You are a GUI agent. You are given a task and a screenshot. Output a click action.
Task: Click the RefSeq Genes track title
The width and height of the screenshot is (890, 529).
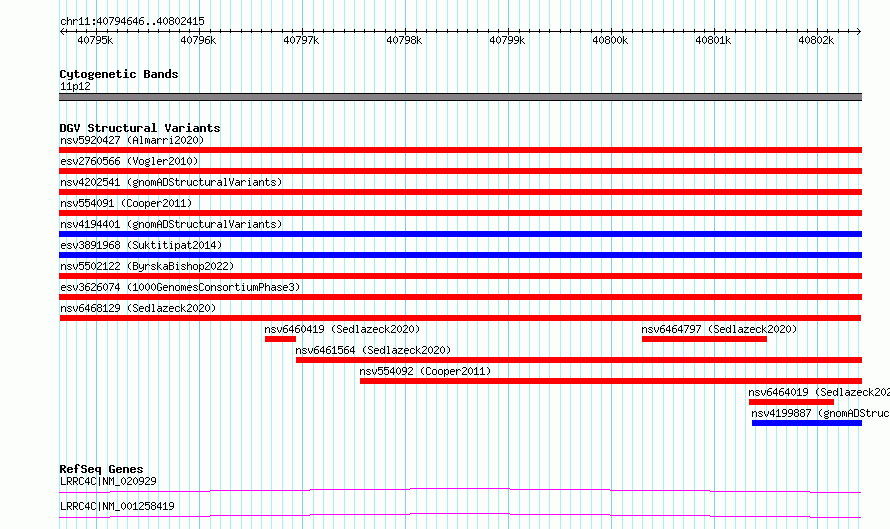(101, 469)
